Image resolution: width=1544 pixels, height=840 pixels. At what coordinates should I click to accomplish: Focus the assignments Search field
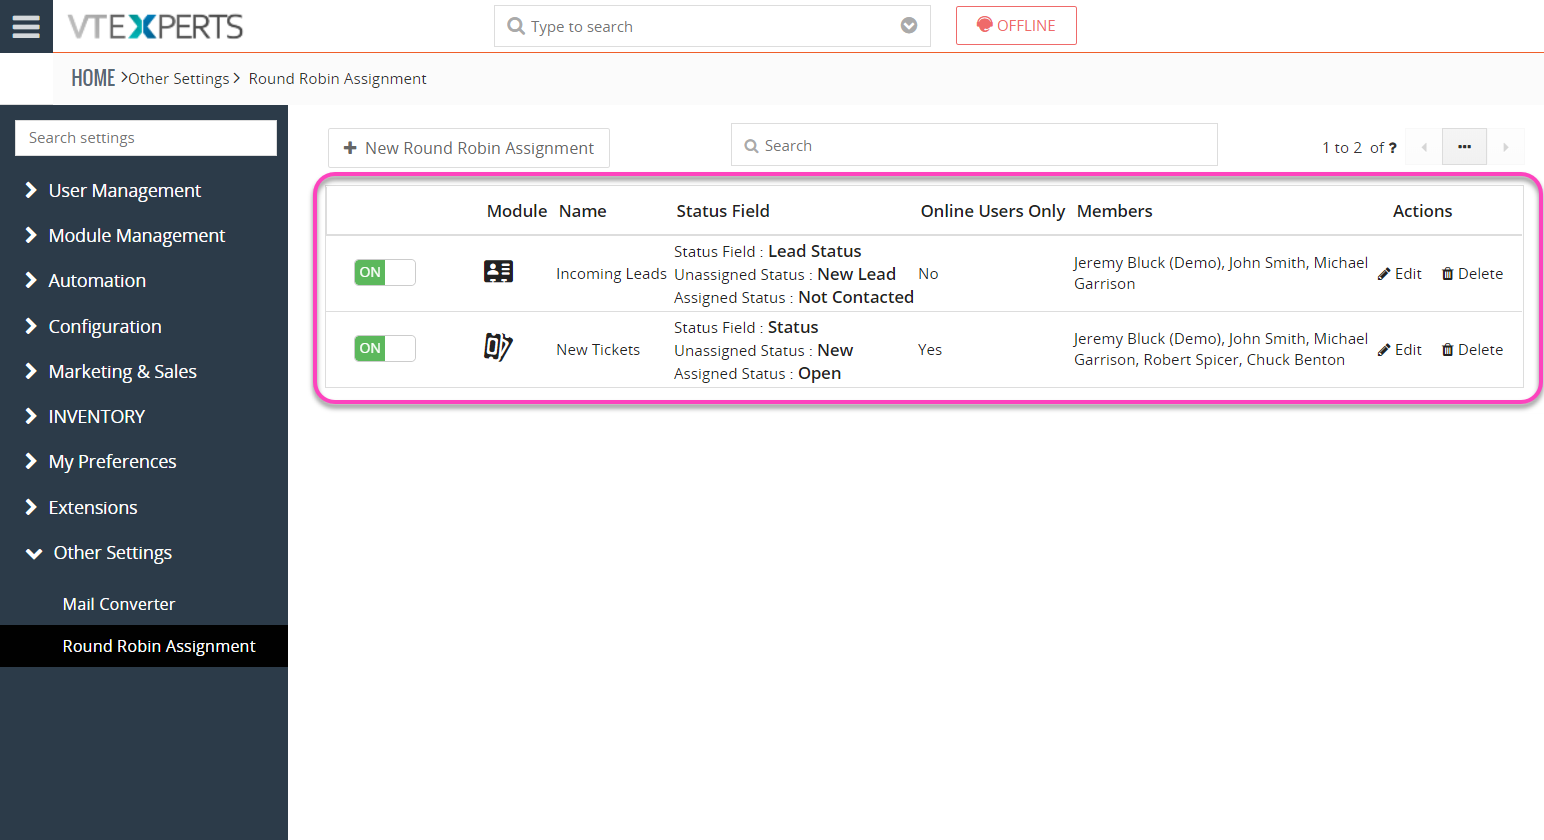[x=974, y=145]
